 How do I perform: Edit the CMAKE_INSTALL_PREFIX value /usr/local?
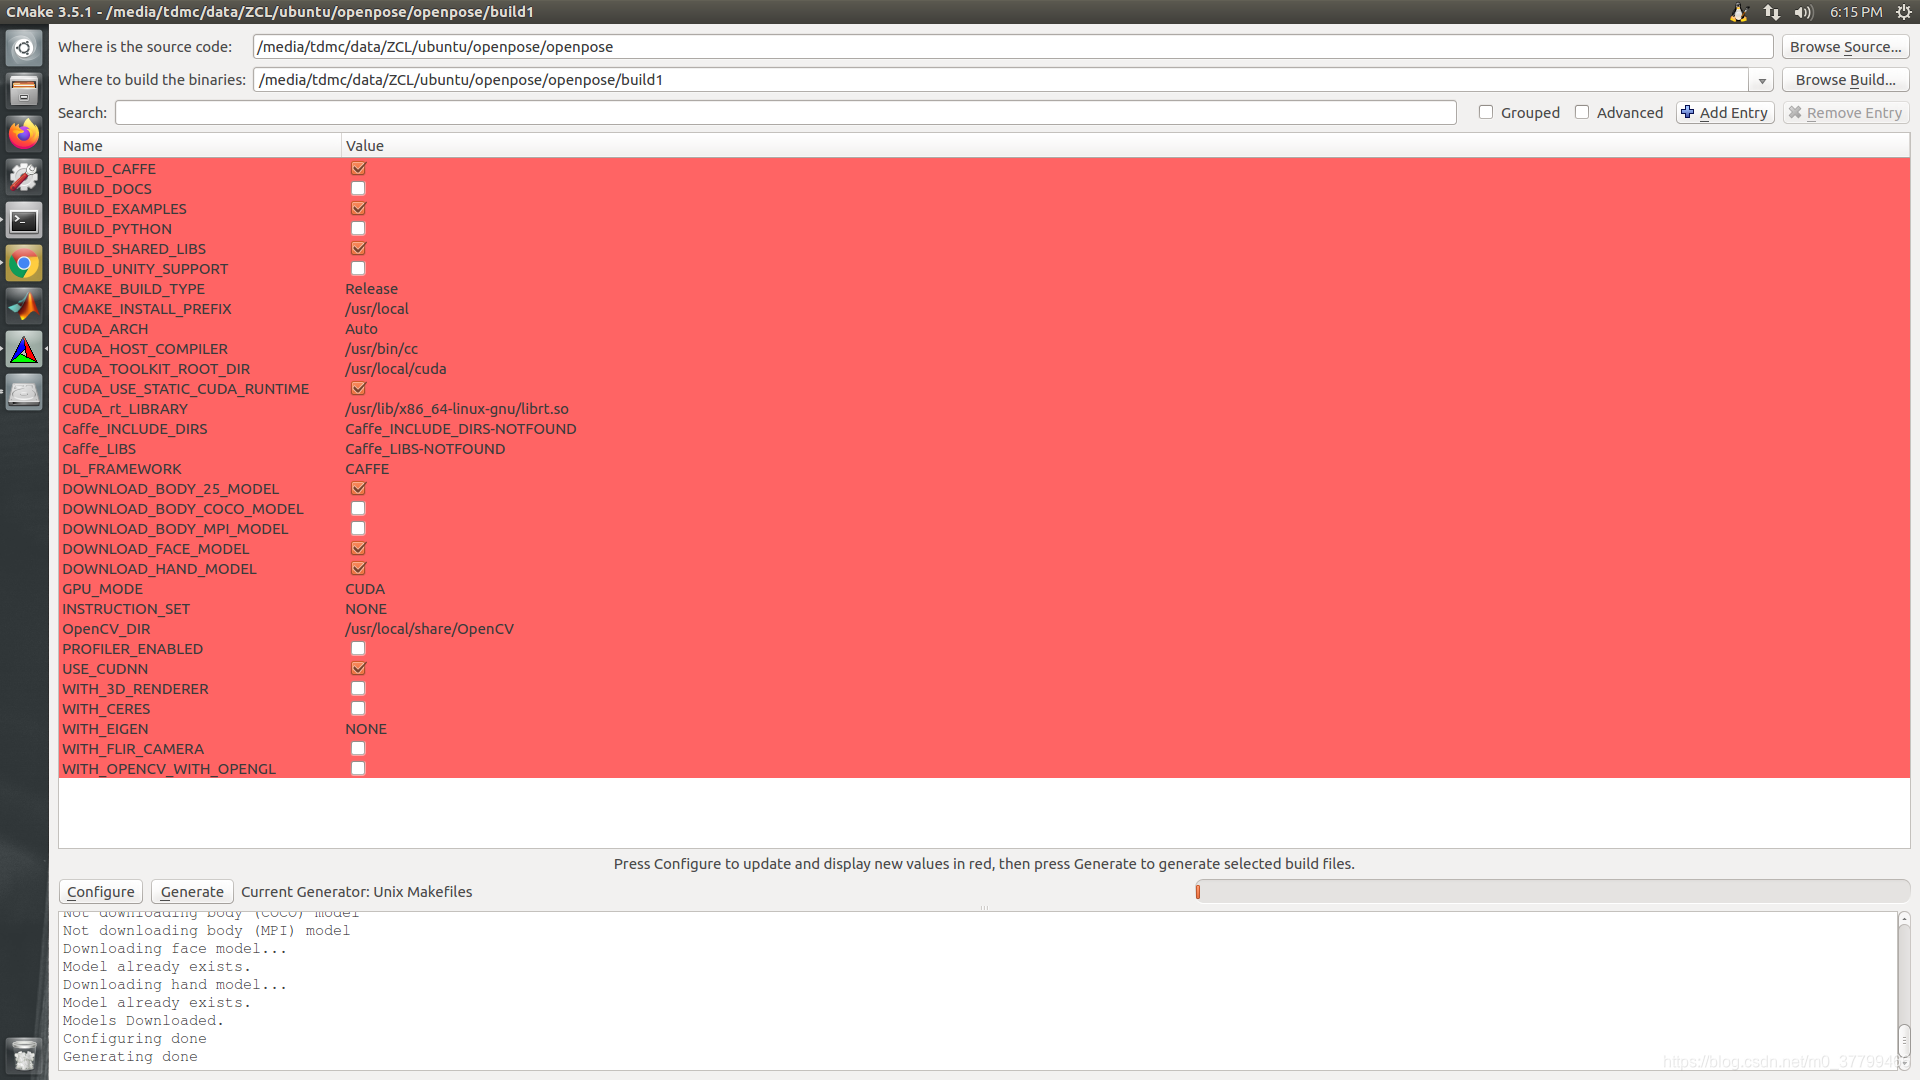coord(377,309)
